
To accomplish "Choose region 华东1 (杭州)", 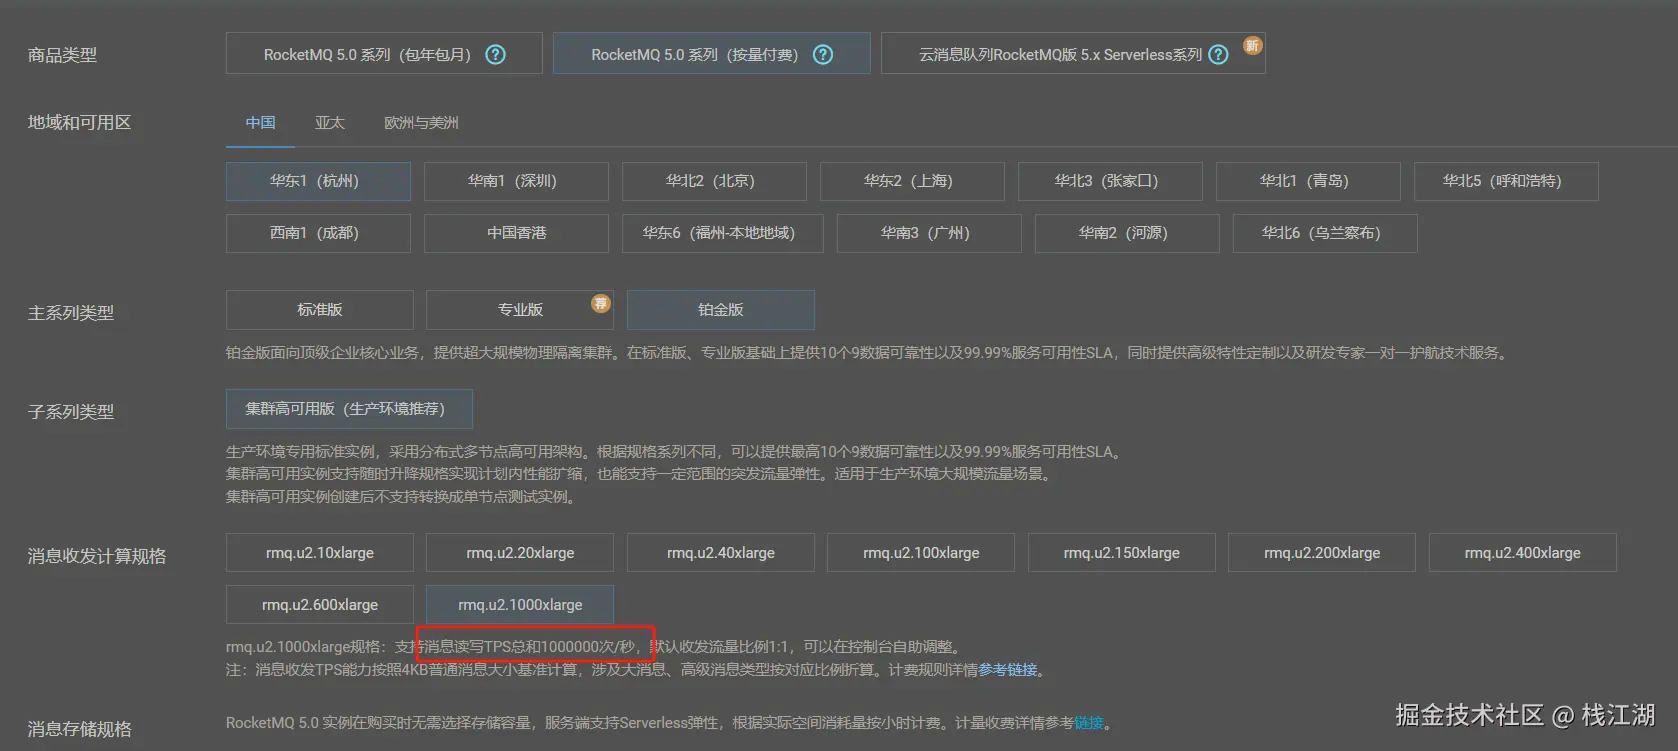I will (x=318, y=181).
